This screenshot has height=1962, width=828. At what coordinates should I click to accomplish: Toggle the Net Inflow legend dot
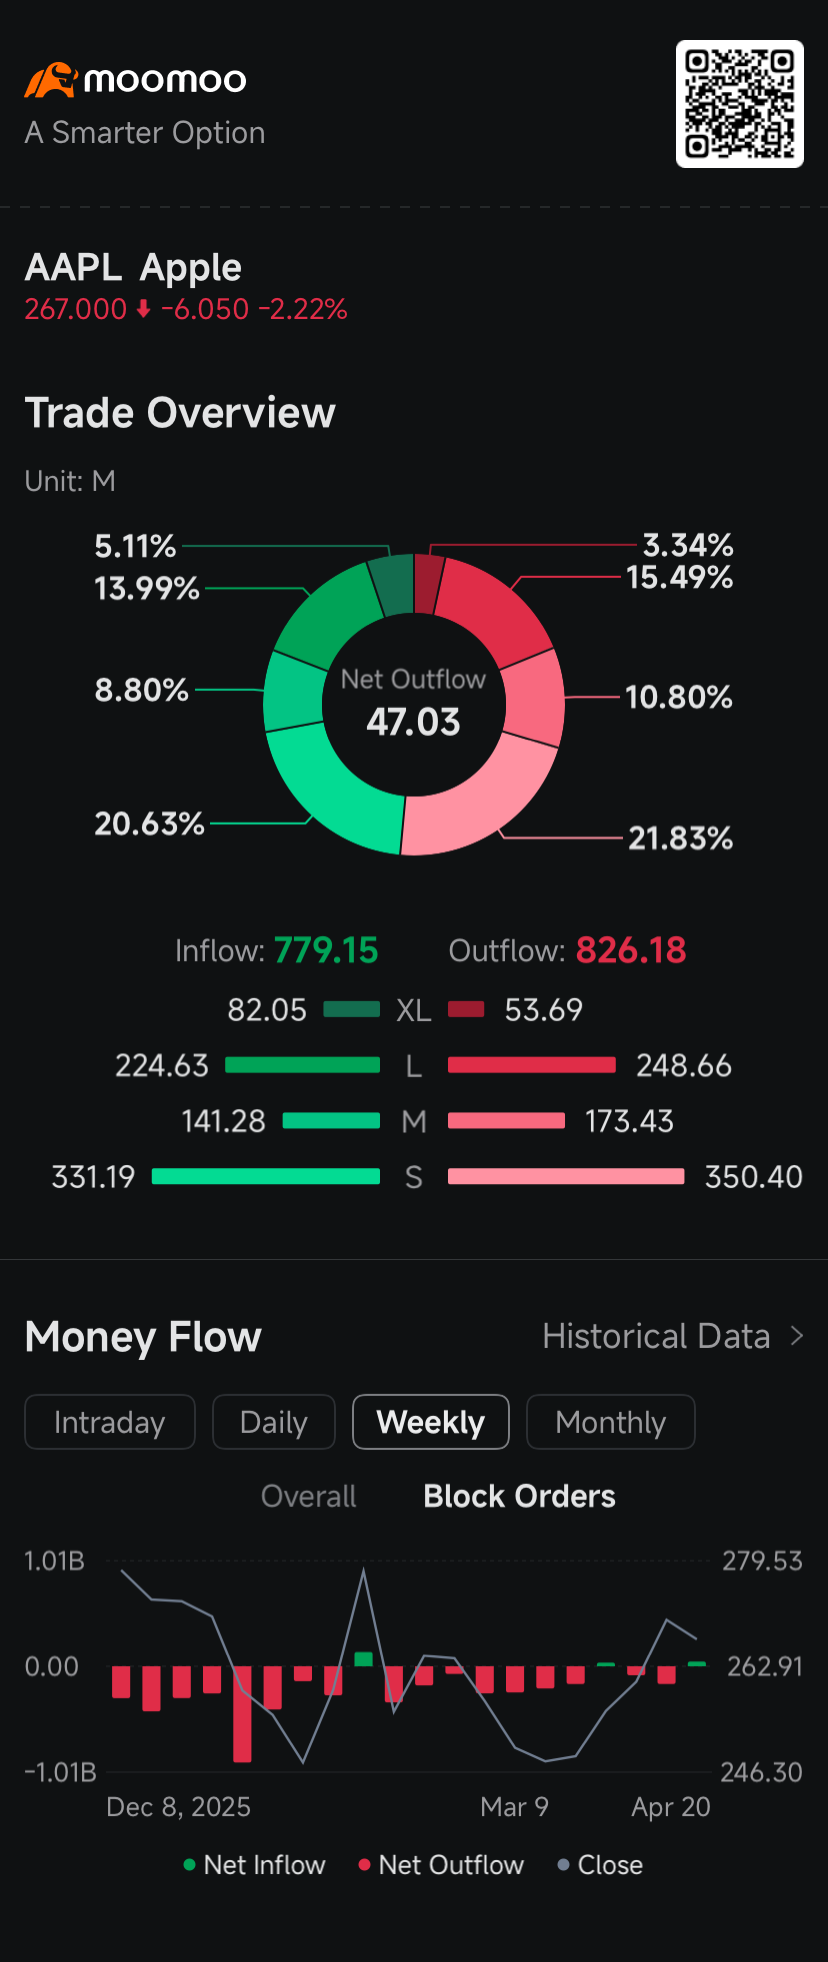click(190, 1865)
